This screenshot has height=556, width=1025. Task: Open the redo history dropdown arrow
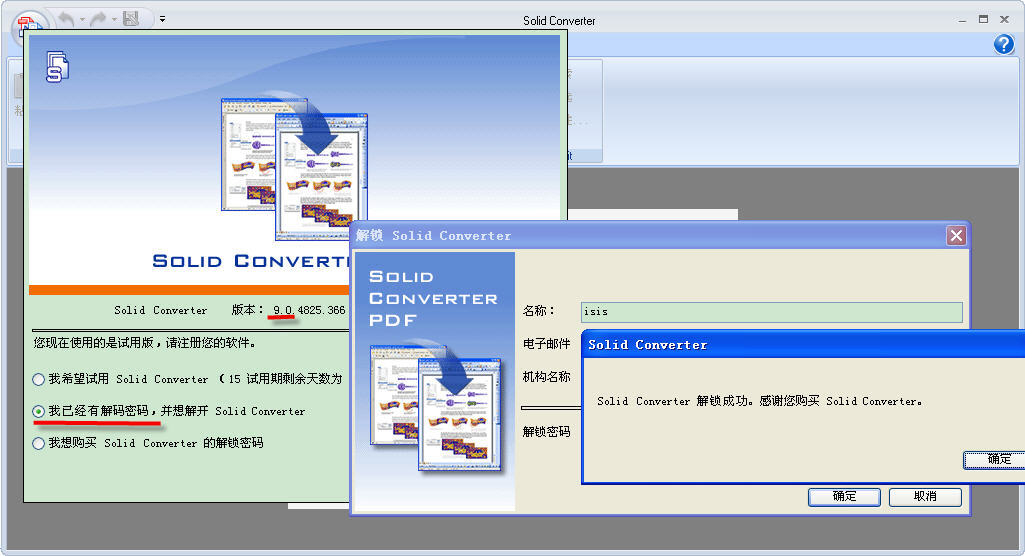pos(114,20)
